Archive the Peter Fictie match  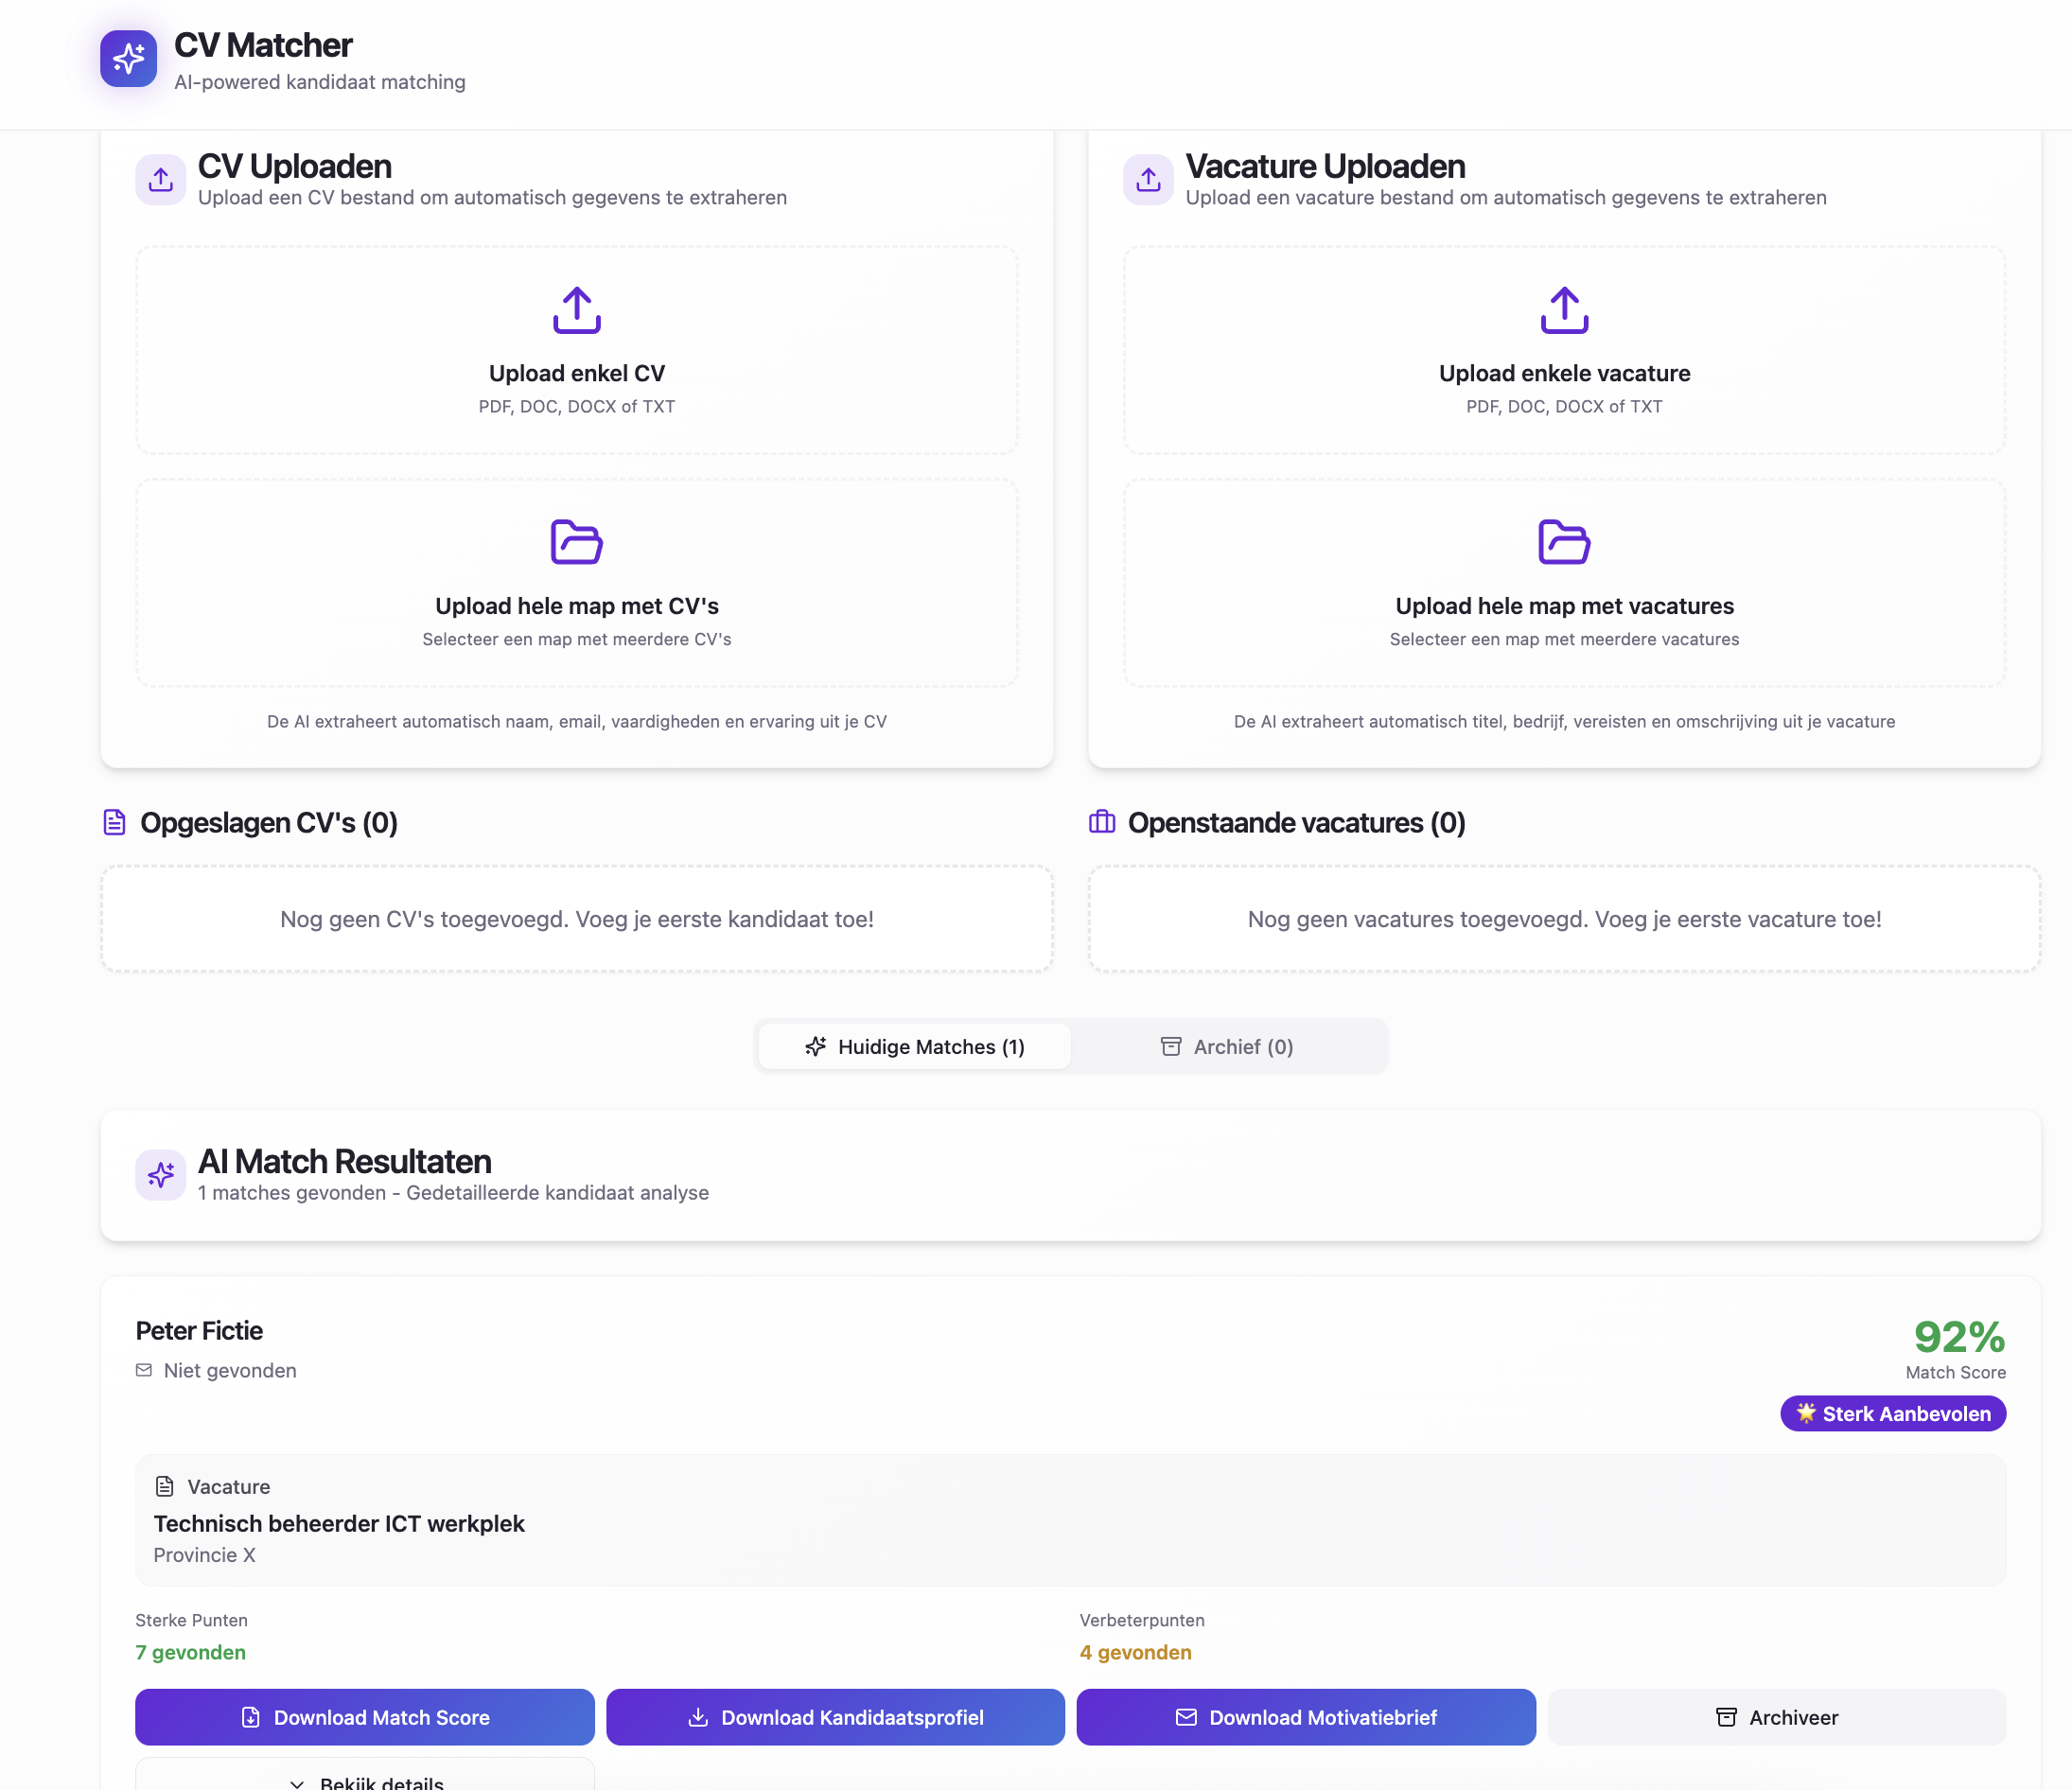click(x=1777, y=1717)
